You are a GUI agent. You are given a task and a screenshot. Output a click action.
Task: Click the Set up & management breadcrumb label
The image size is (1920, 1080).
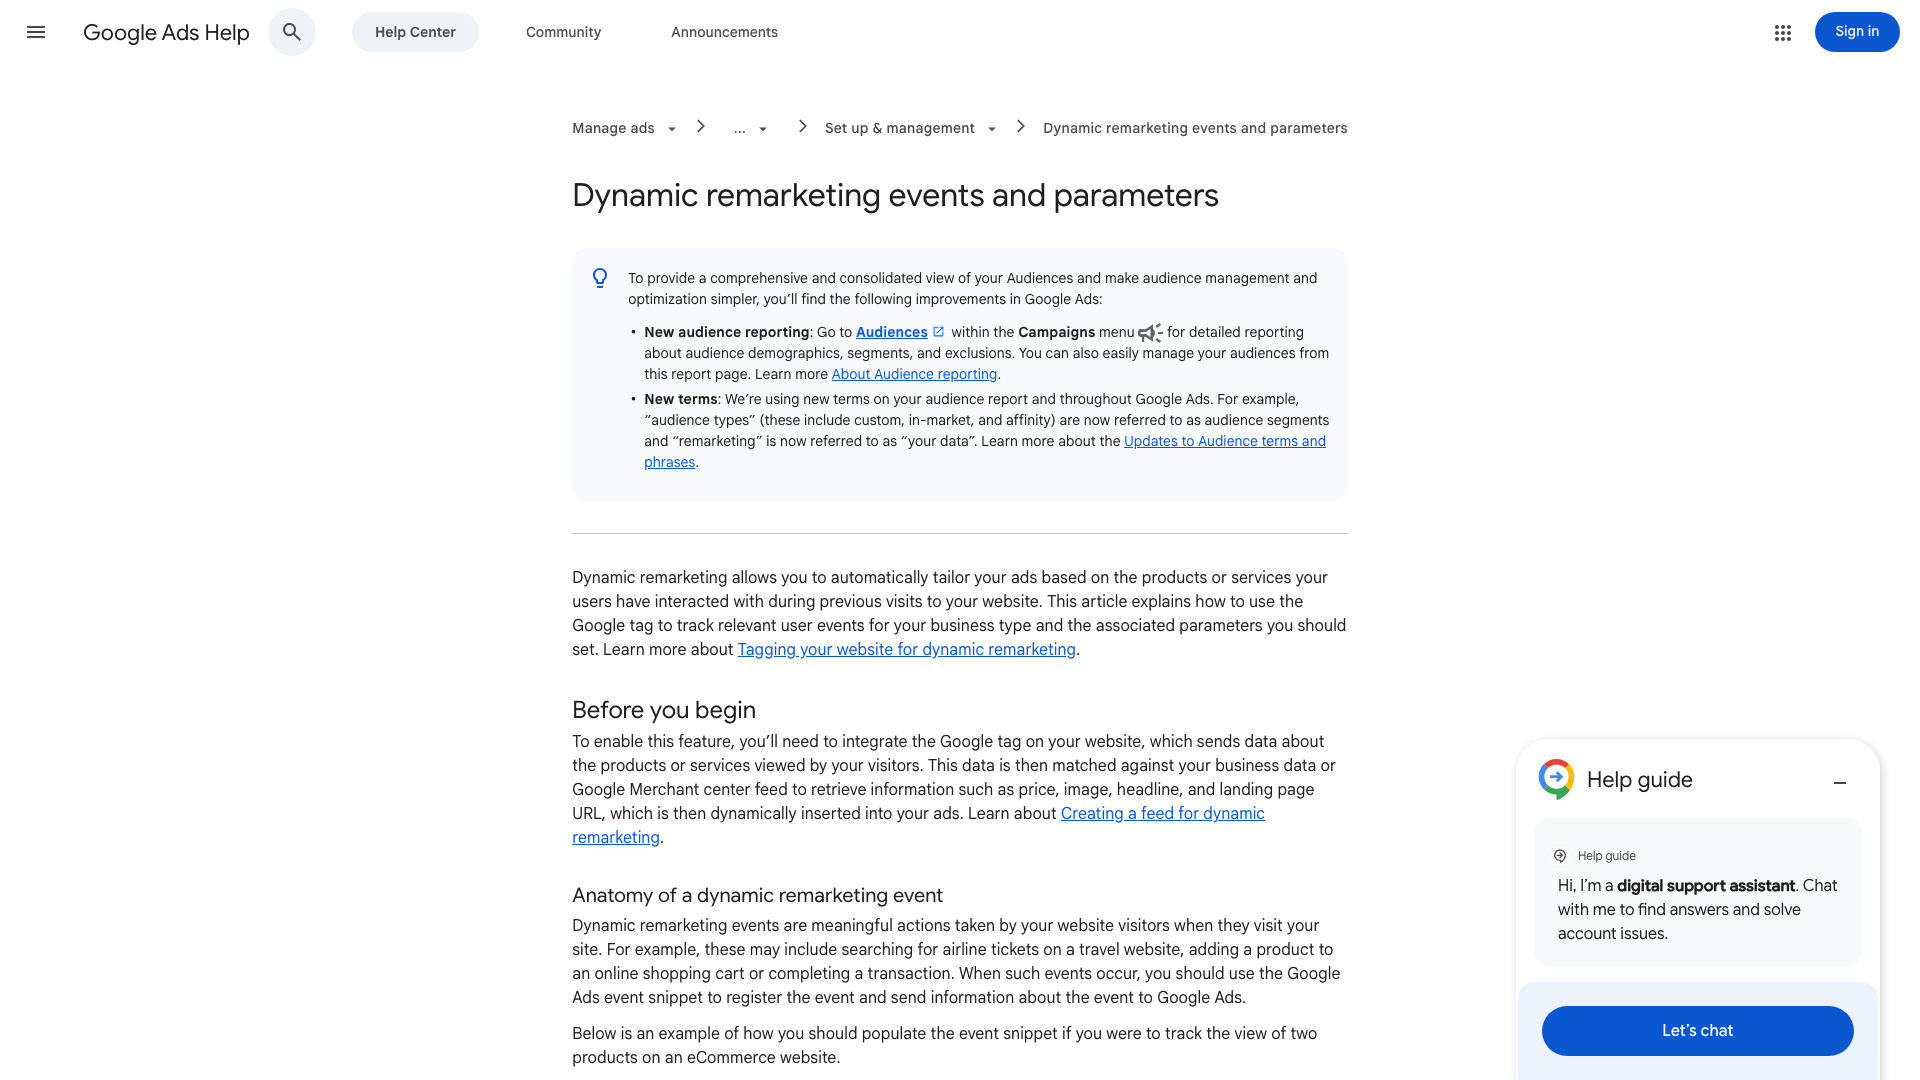(899, 128)
